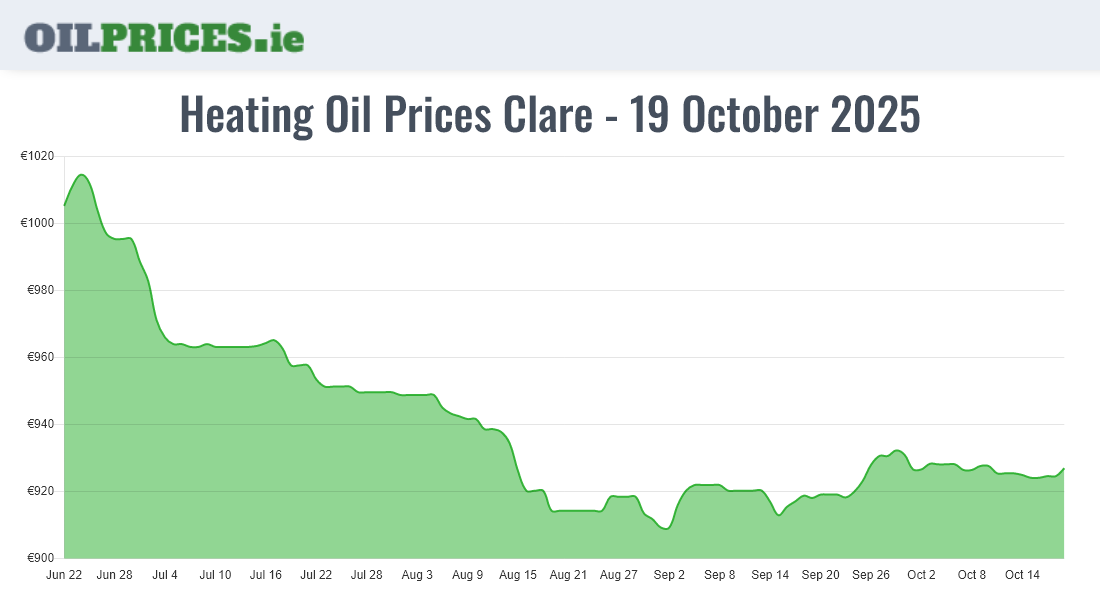Click the OILPRICES.ie logo
This screenshot has height=600, width=1100.
pos(164,37)
